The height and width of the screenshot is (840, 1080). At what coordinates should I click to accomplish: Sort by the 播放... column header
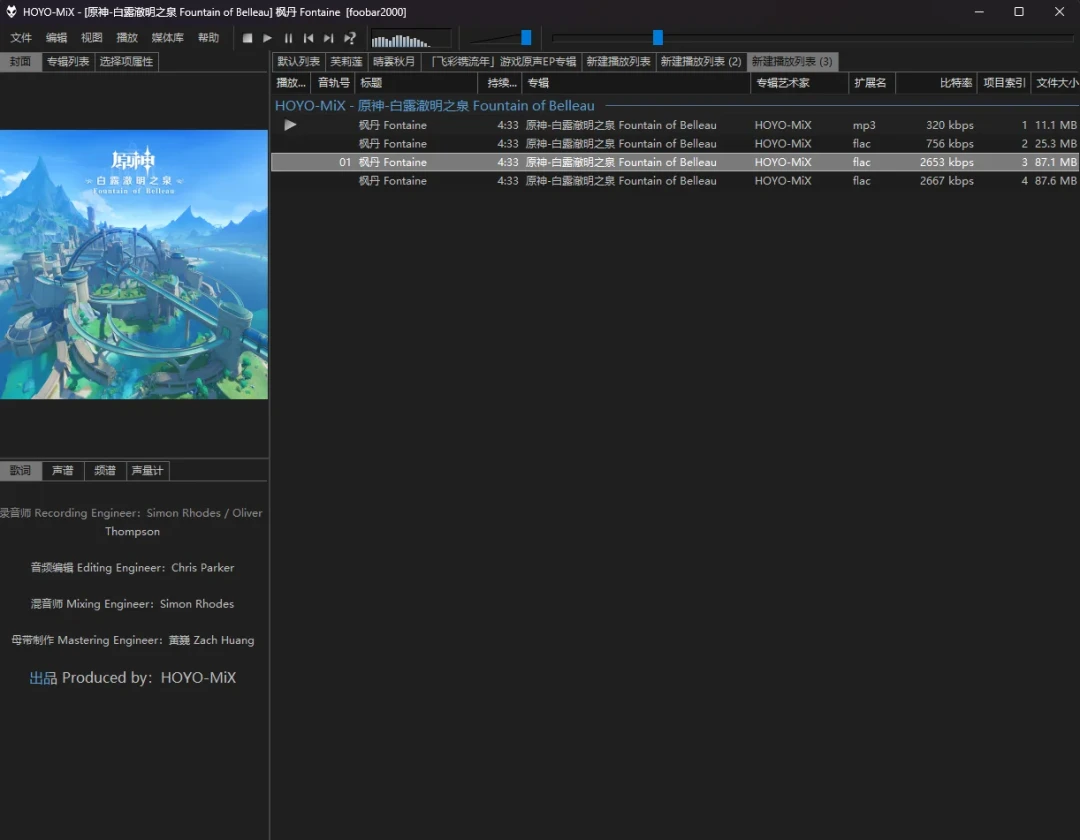pyautogui.click(x=291, y=83)
